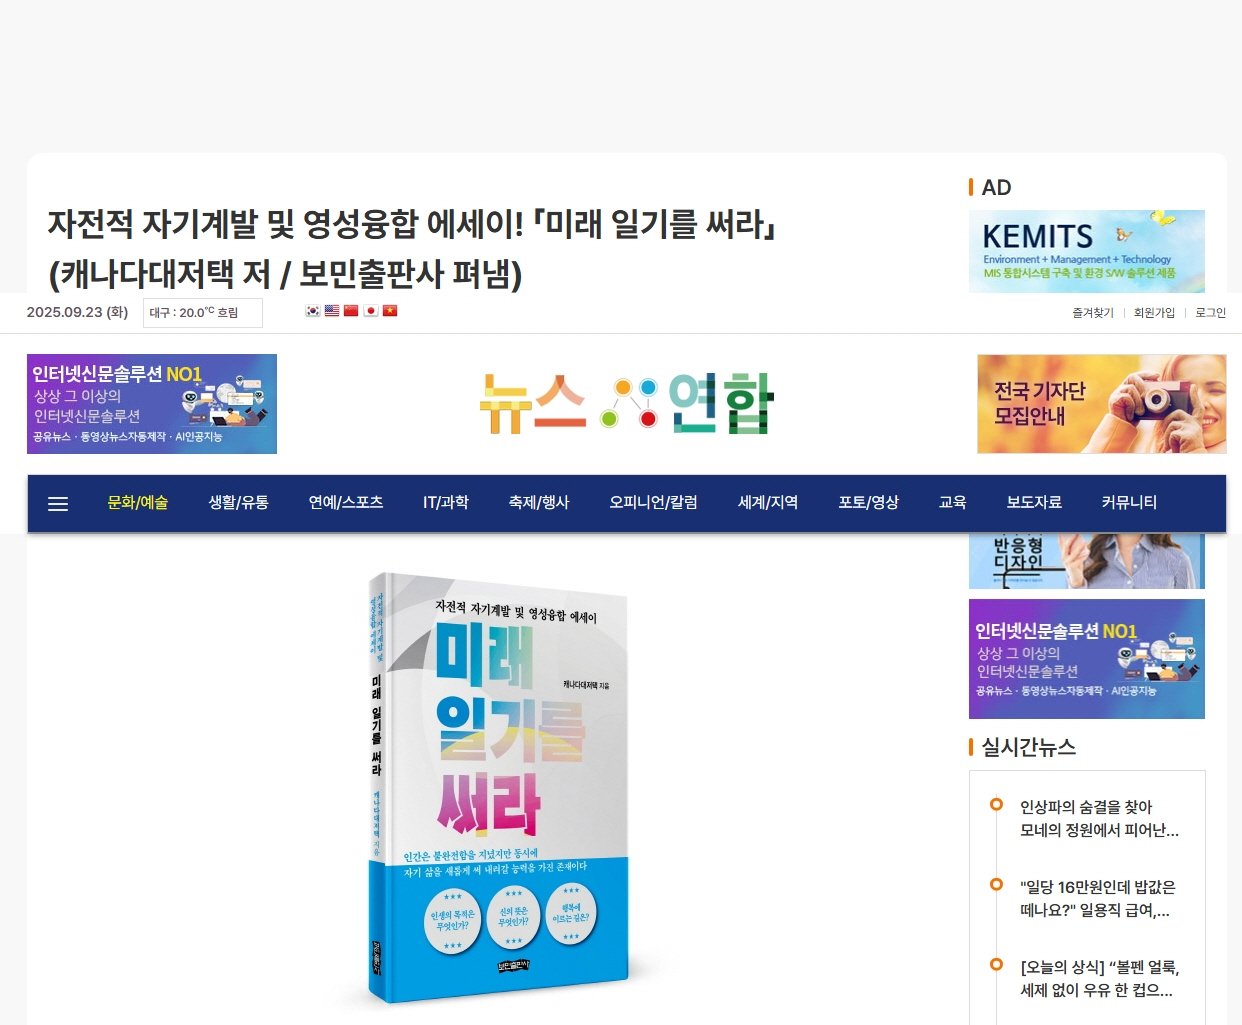
Task: Click the 전국 기자단 모집안내 banner
Action: point(1102,404)
